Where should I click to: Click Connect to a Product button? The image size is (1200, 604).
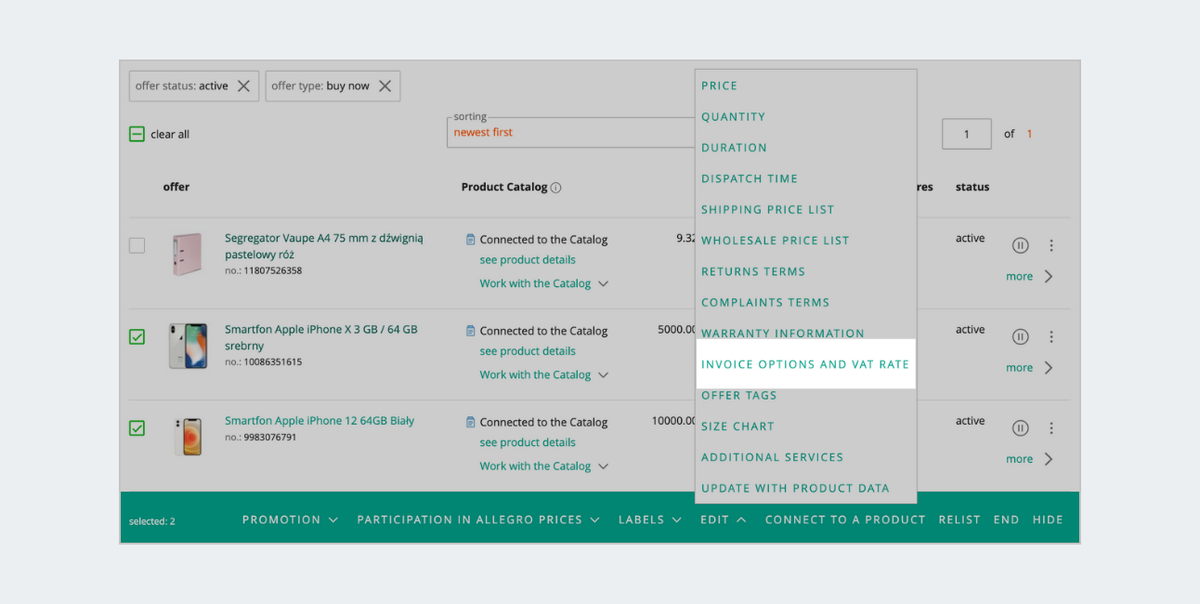coord(845,520)
